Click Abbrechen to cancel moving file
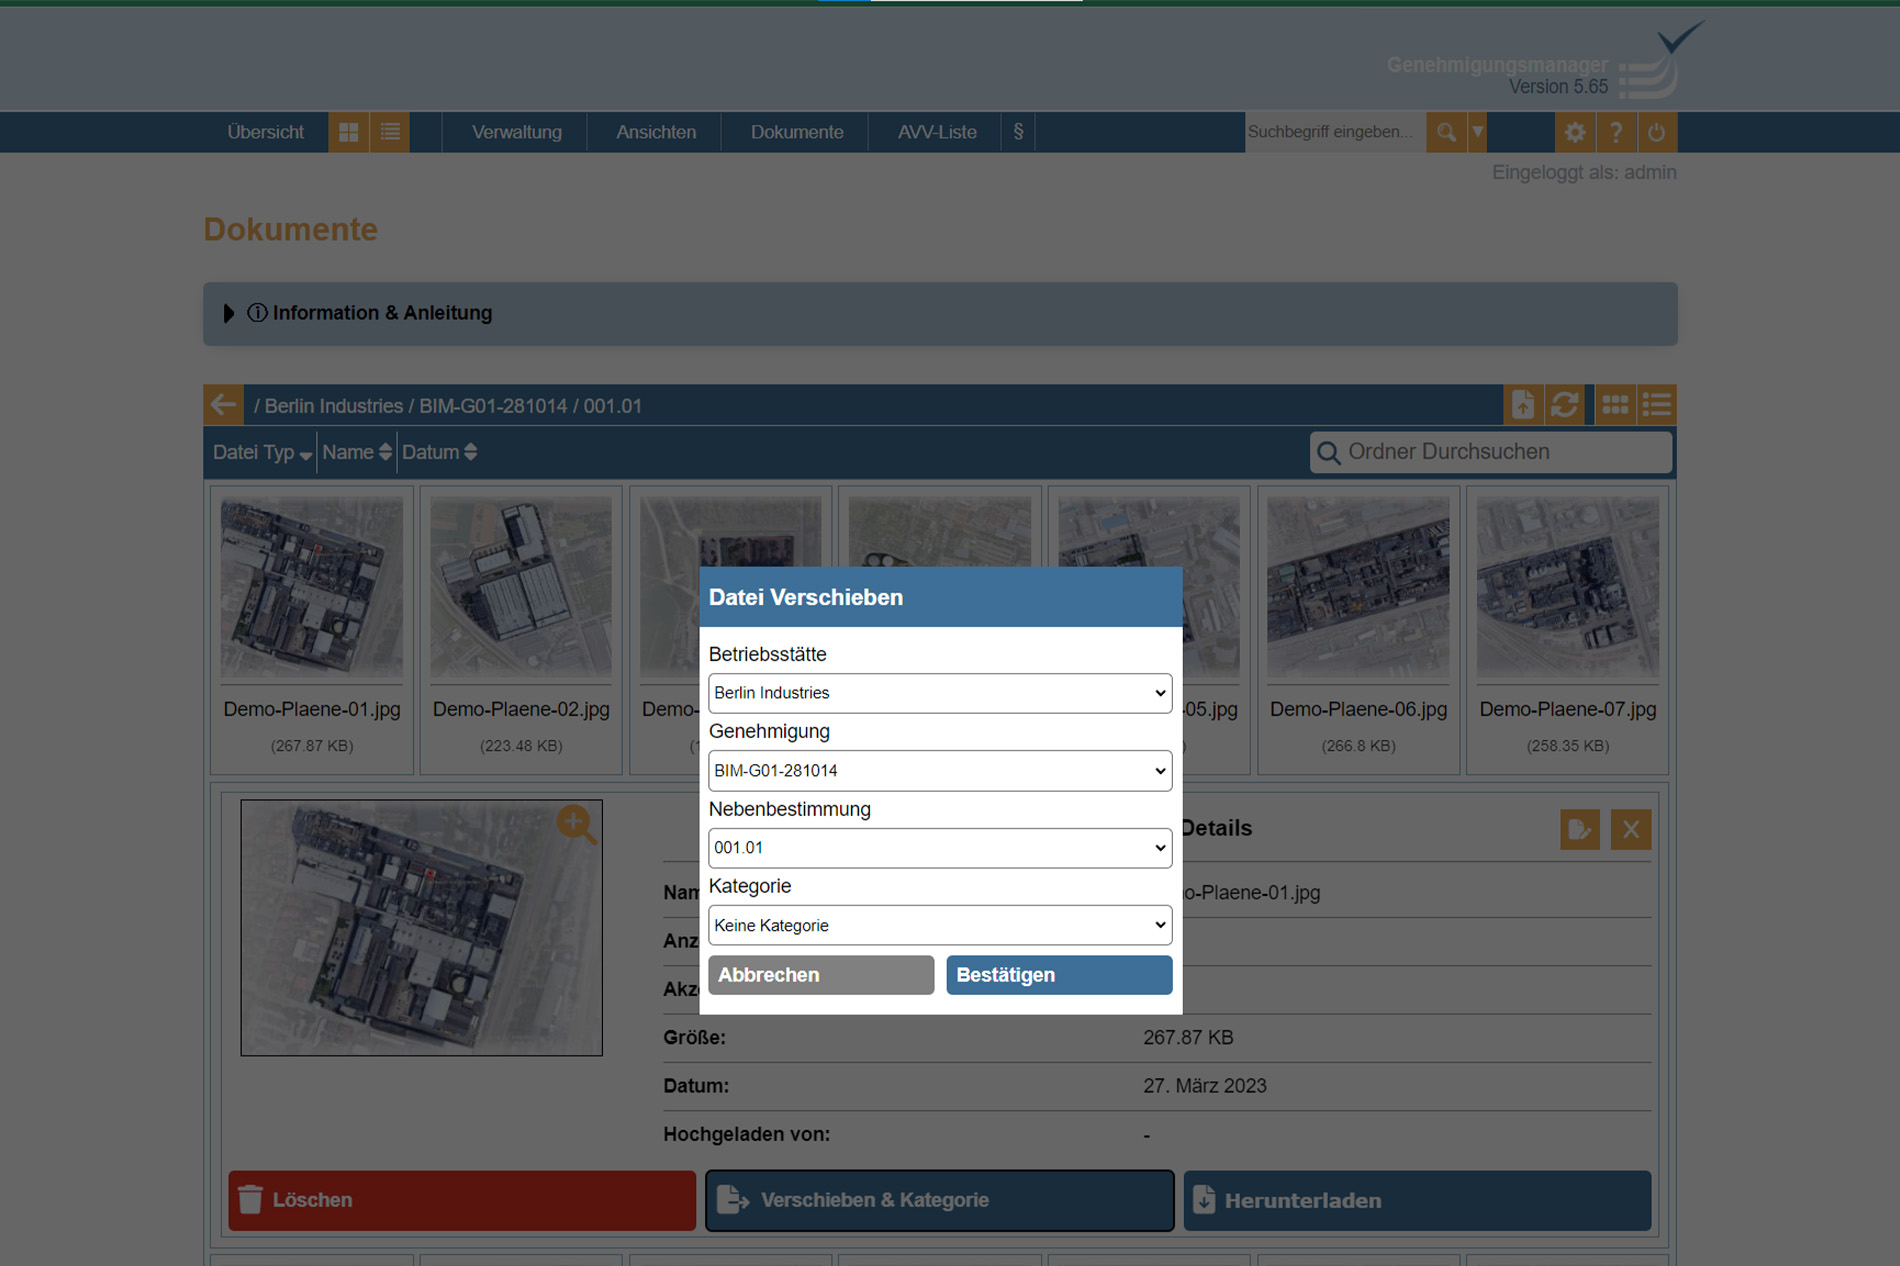 tap(820, 975)
